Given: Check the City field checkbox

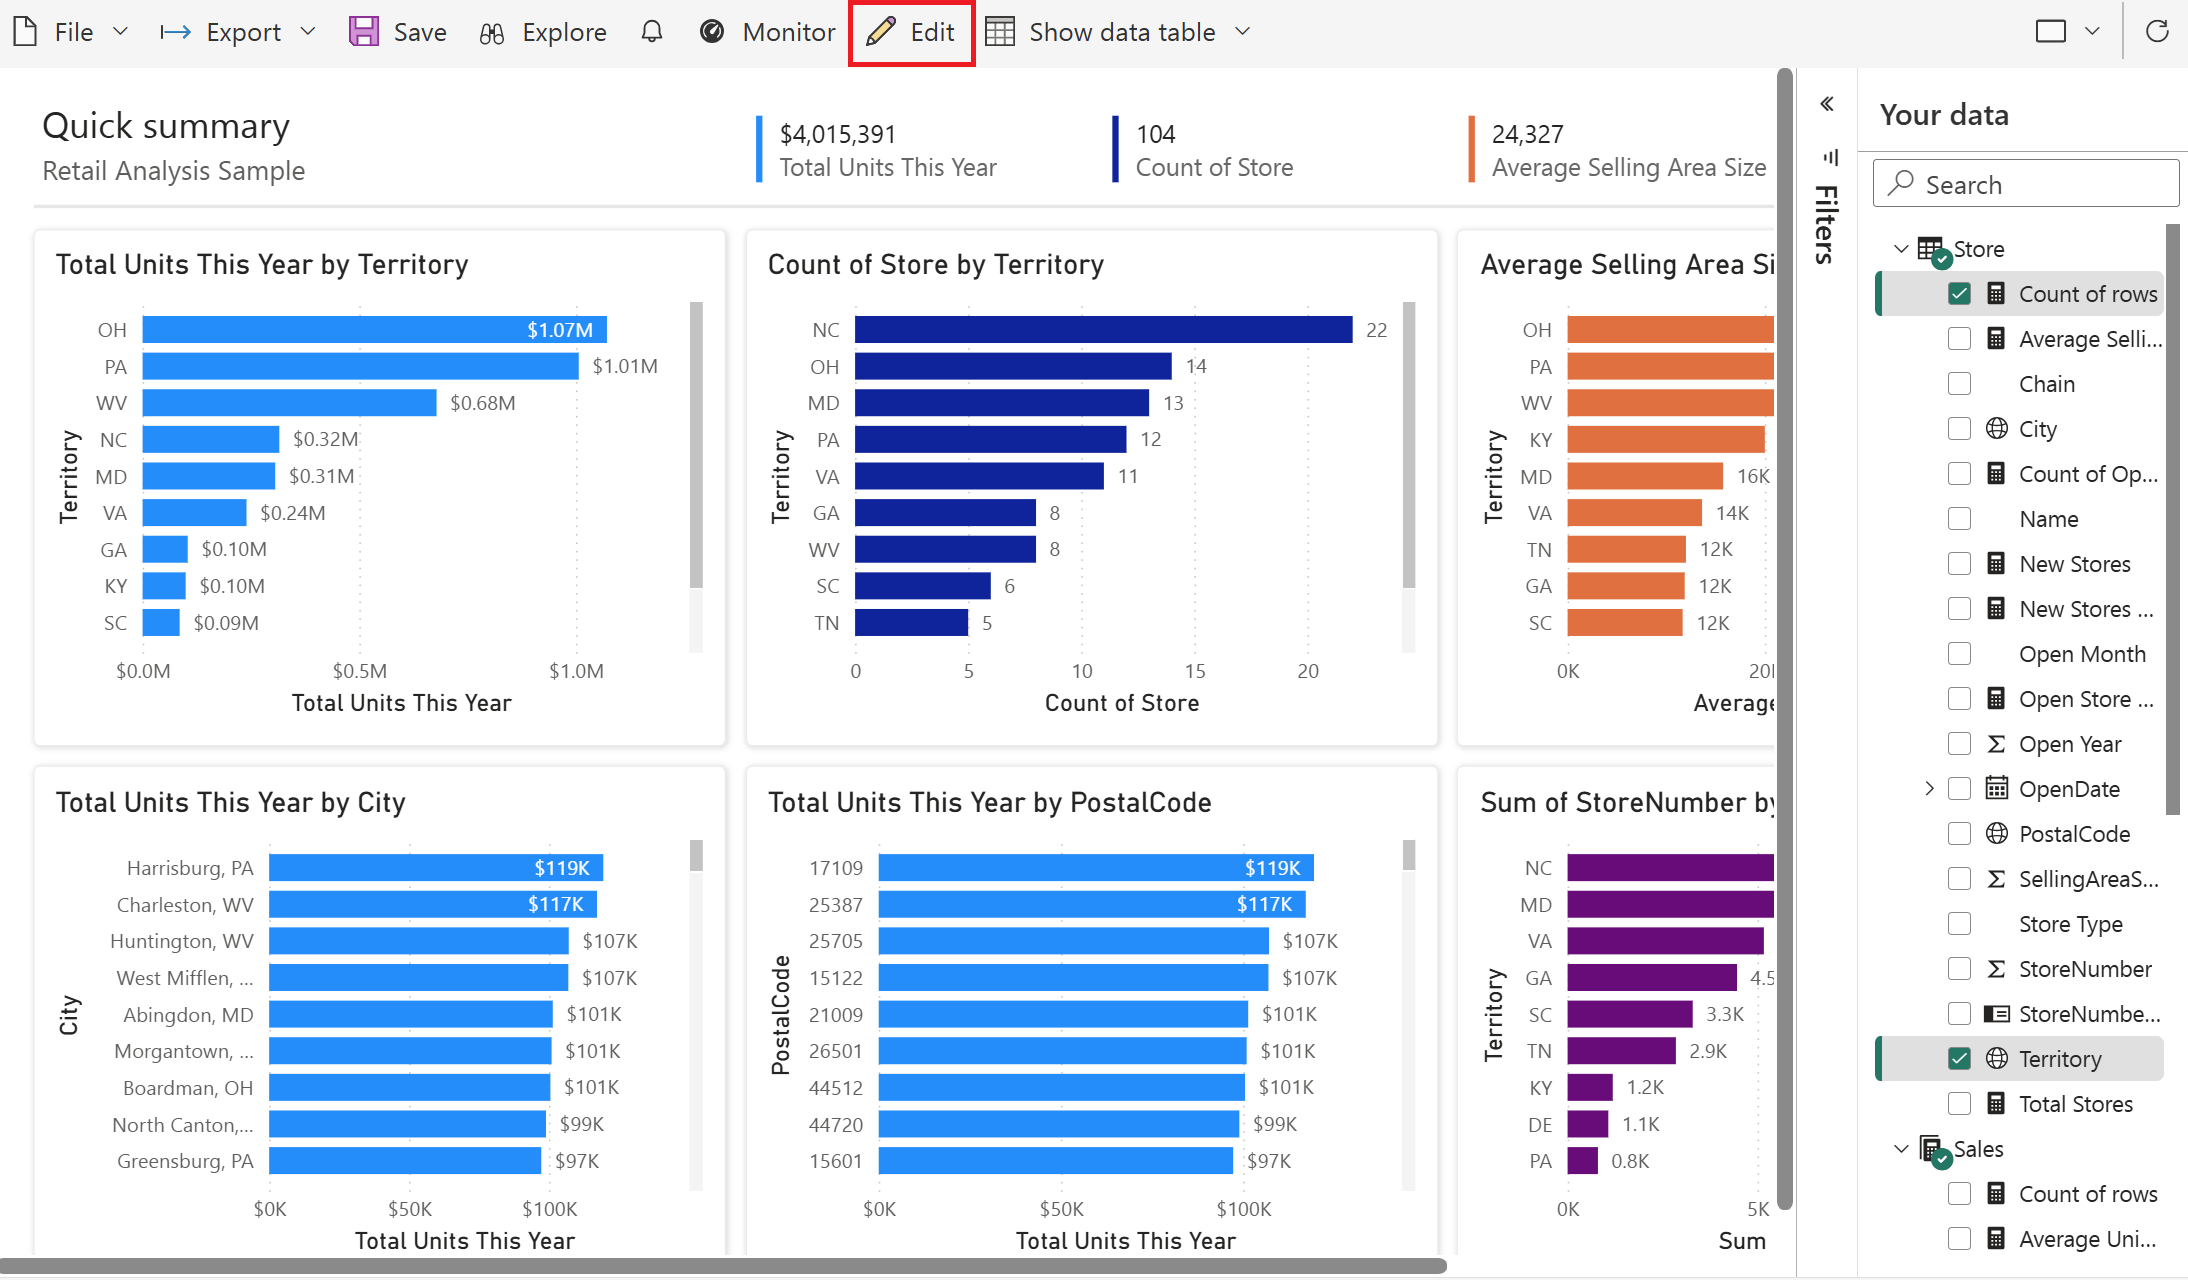Looking at the screenshot, I should (1959, 429).
